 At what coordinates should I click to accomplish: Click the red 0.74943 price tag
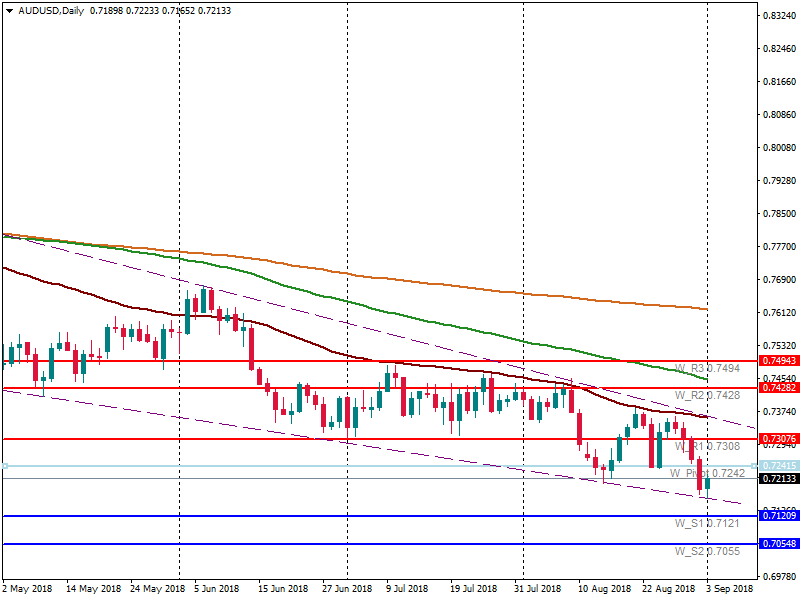click(x=778, y=360)
